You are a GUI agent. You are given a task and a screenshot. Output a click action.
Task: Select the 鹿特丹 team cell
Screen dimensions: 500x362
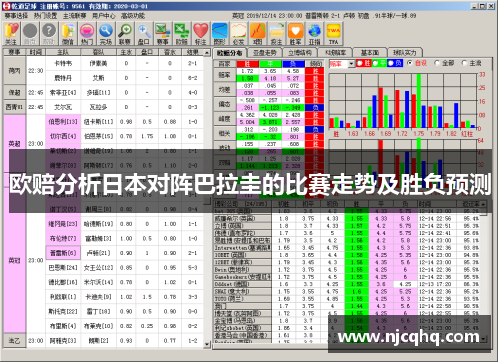(63, 78)
